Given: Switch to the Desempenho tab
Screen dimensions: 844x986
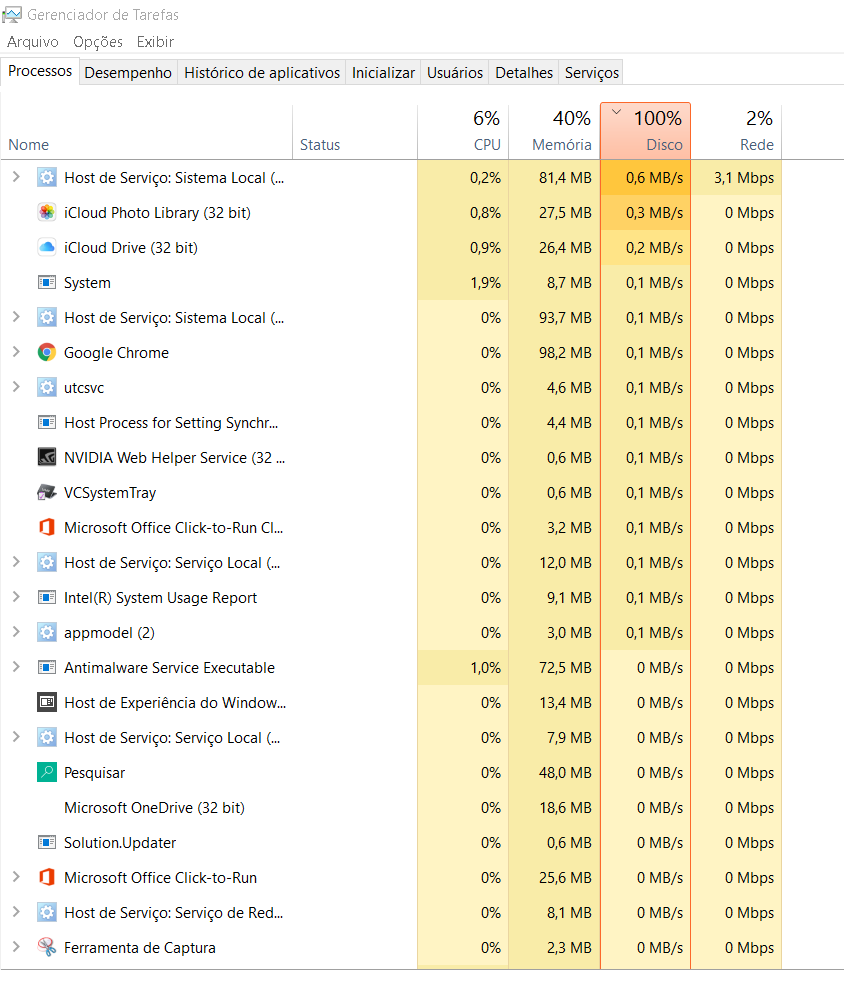Looking at the screenshot, I should tap(128, 73).
